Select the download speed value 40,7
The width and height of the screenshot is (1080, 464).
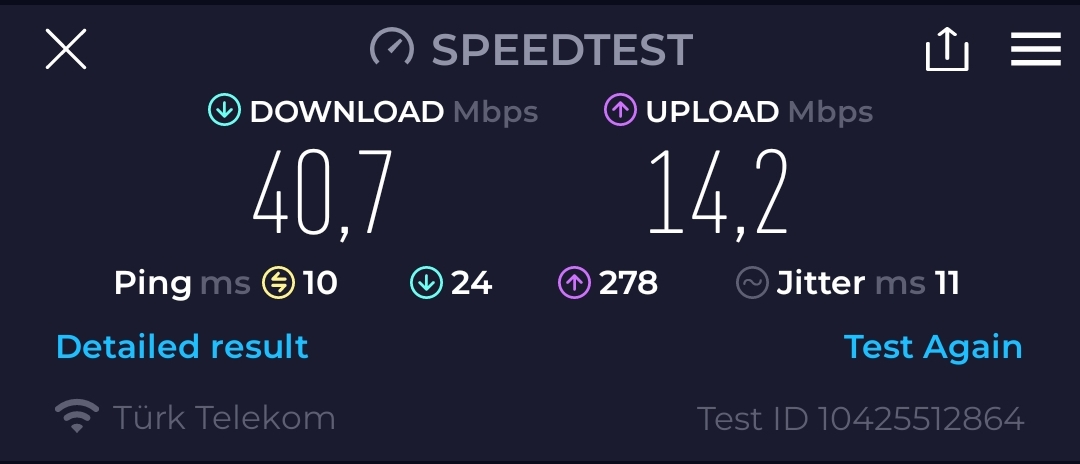(x=323, y=192)
